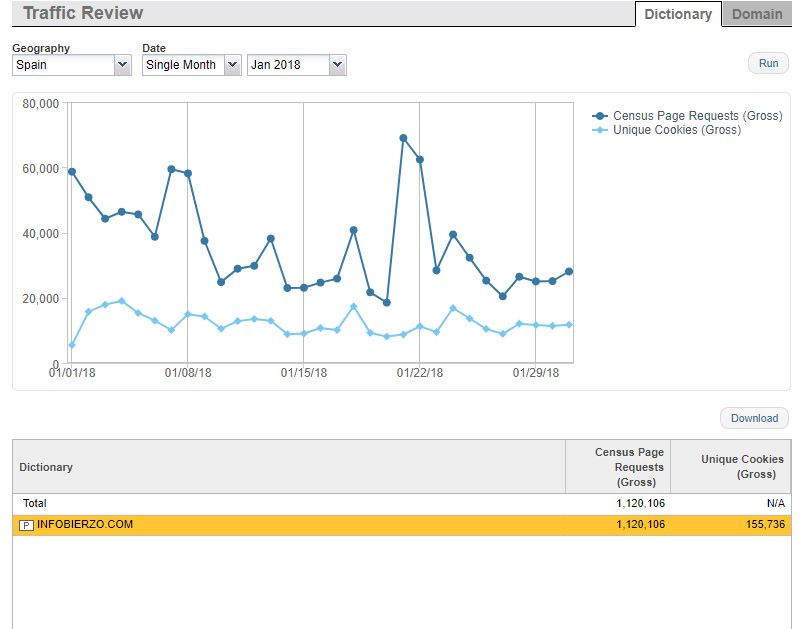Switch to the Domain tab
The image size is (801, 629).
coord(757,14)
